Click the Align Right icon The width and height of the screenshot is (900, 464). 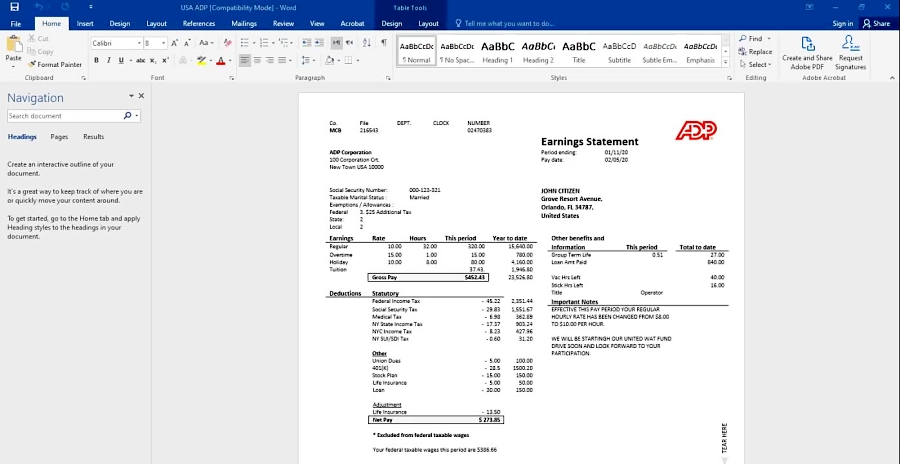coord(270,60)
